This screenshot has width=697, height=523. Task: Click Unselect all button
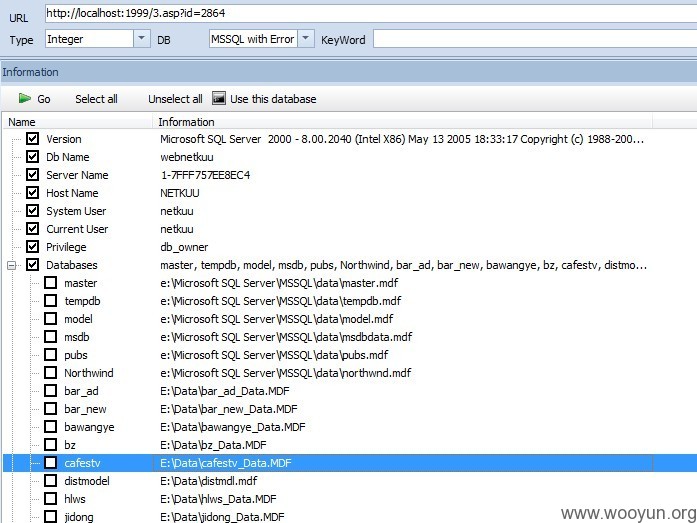(x=175, y=99)
